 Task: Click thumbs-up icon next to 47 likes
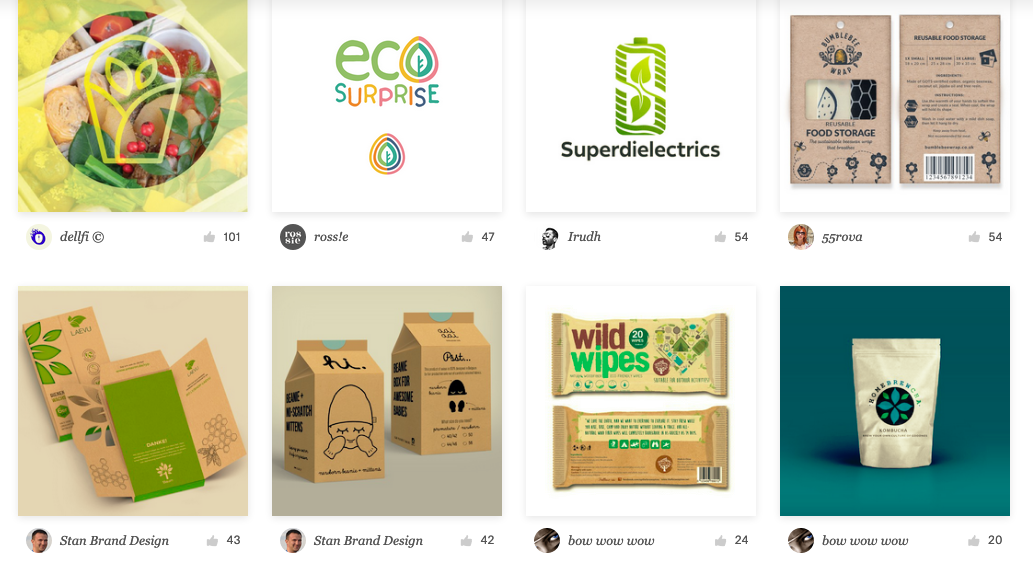467,237
